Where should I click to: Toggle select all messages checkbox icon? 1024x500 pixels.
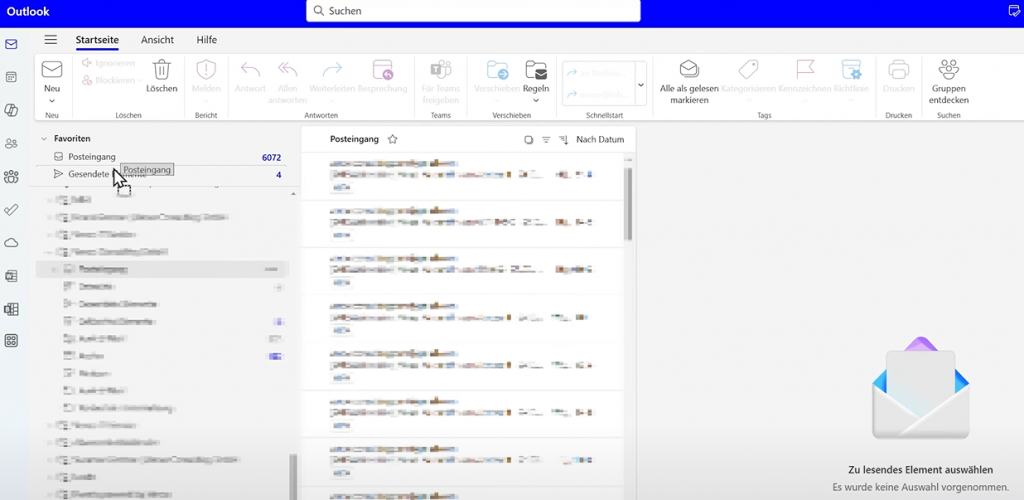pos(528,140)
